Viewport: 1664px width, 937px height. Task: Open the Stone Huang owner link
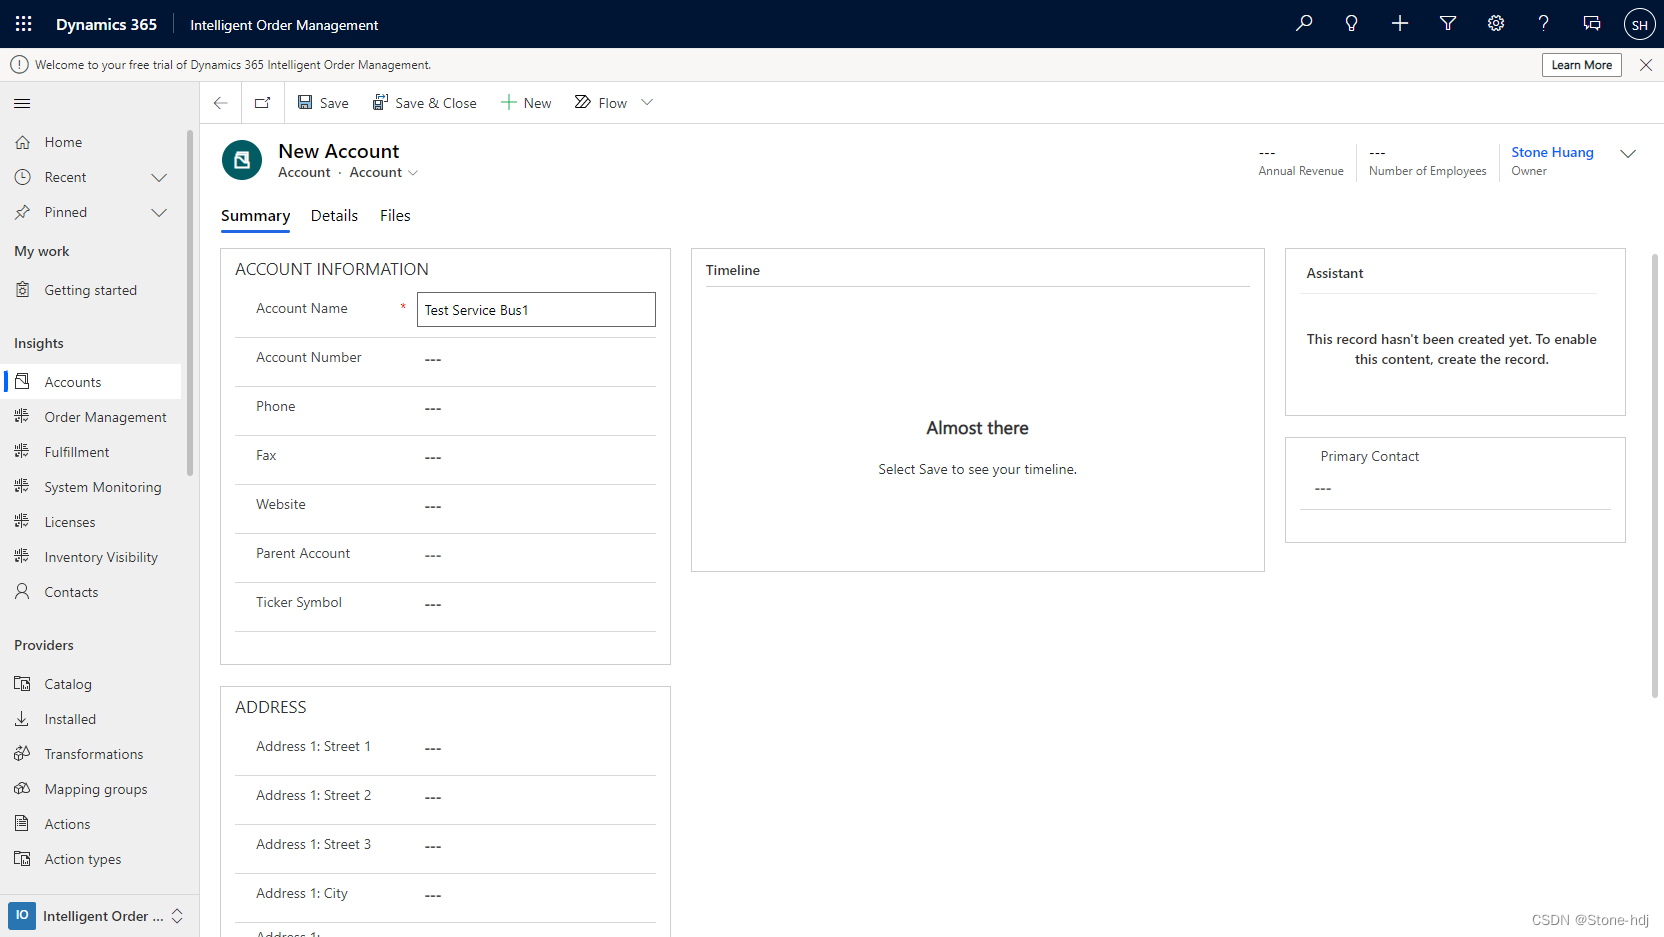pyautogui.click(x=1552, y=152)
